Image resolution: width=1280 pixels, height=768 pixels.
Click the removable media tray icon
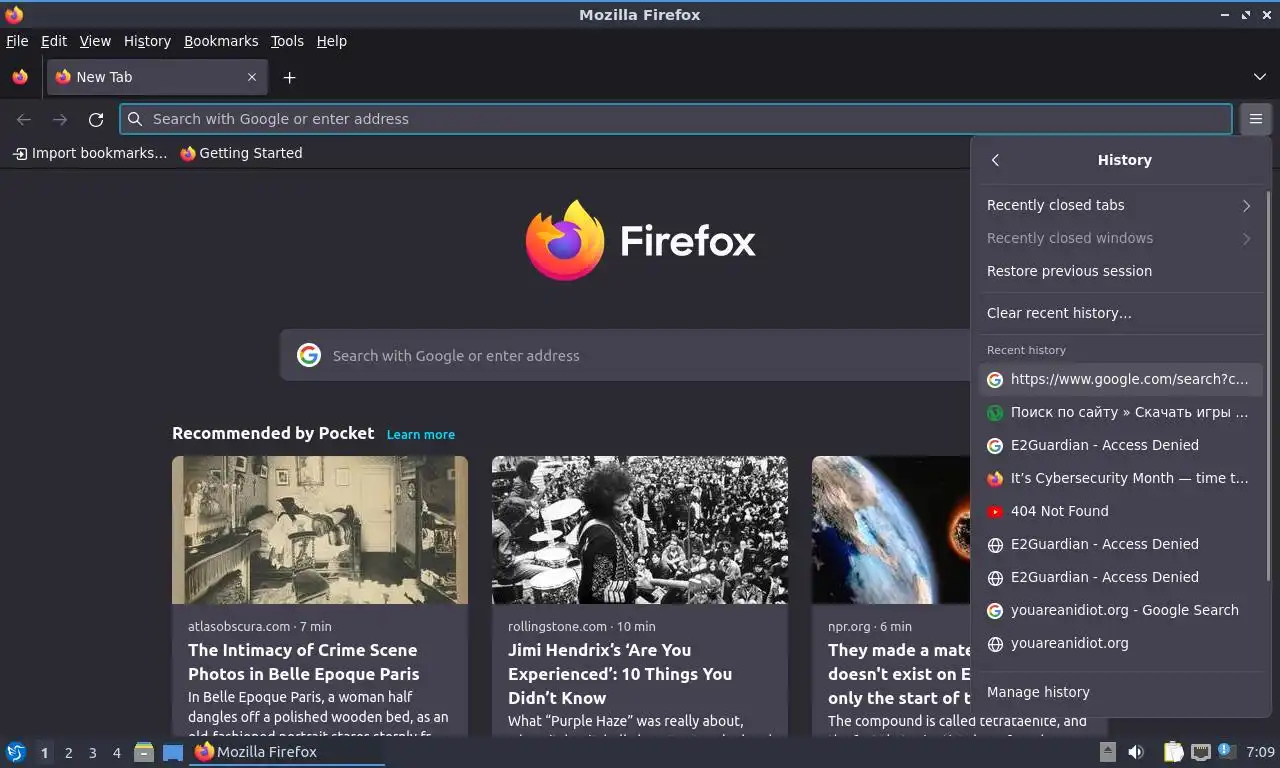point(1107,752)
